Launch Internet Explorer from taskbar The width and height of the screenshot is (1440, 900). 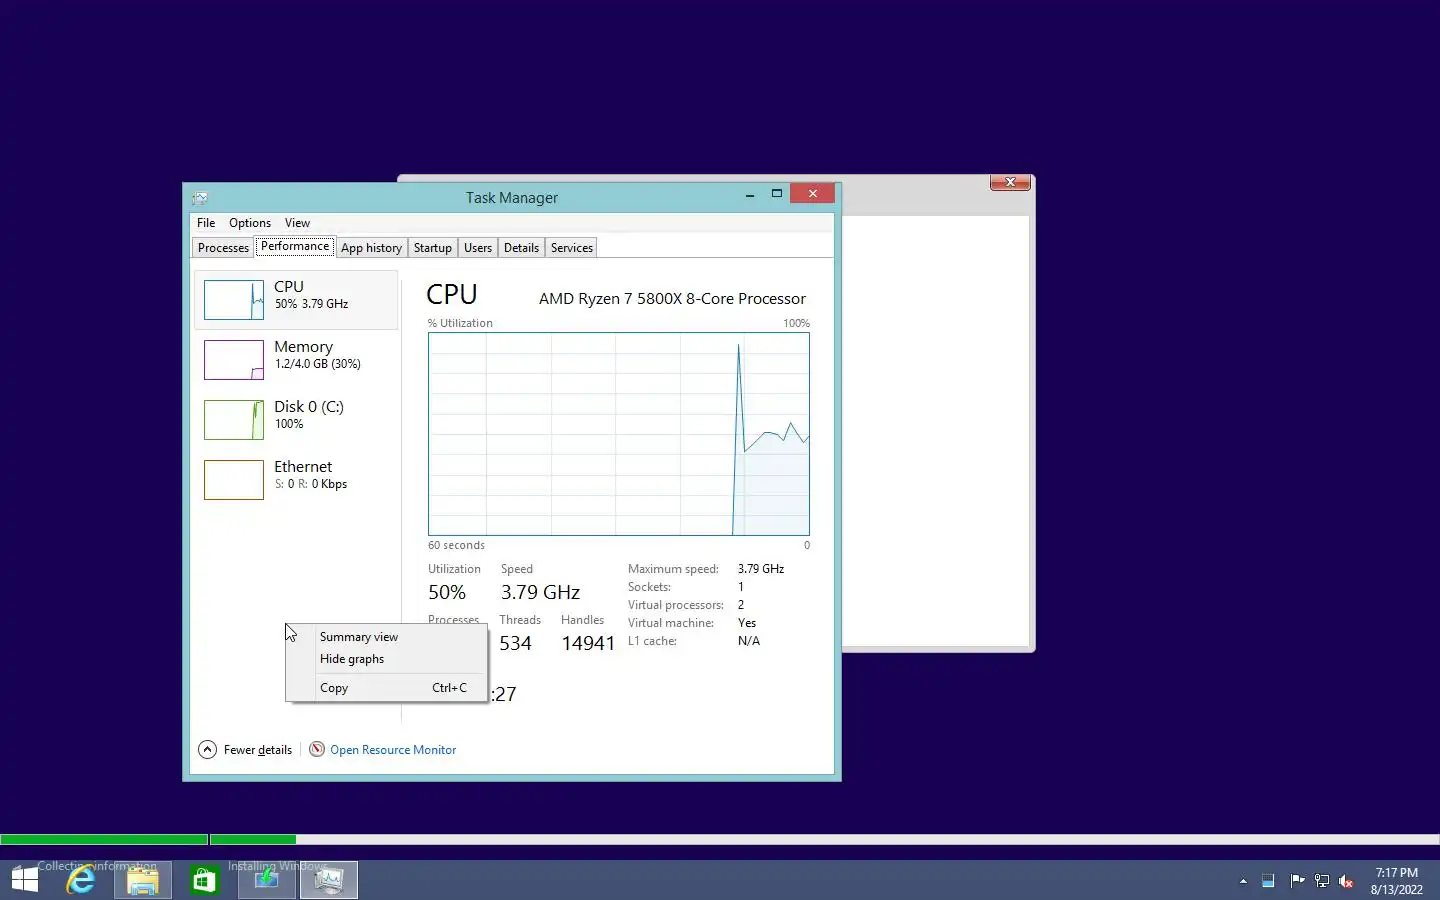point(81,880)
